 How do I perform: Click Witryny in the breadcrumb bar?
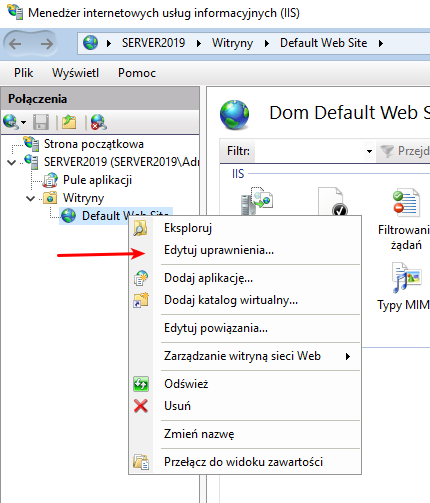pyautogui.click(x=232, y=43)
